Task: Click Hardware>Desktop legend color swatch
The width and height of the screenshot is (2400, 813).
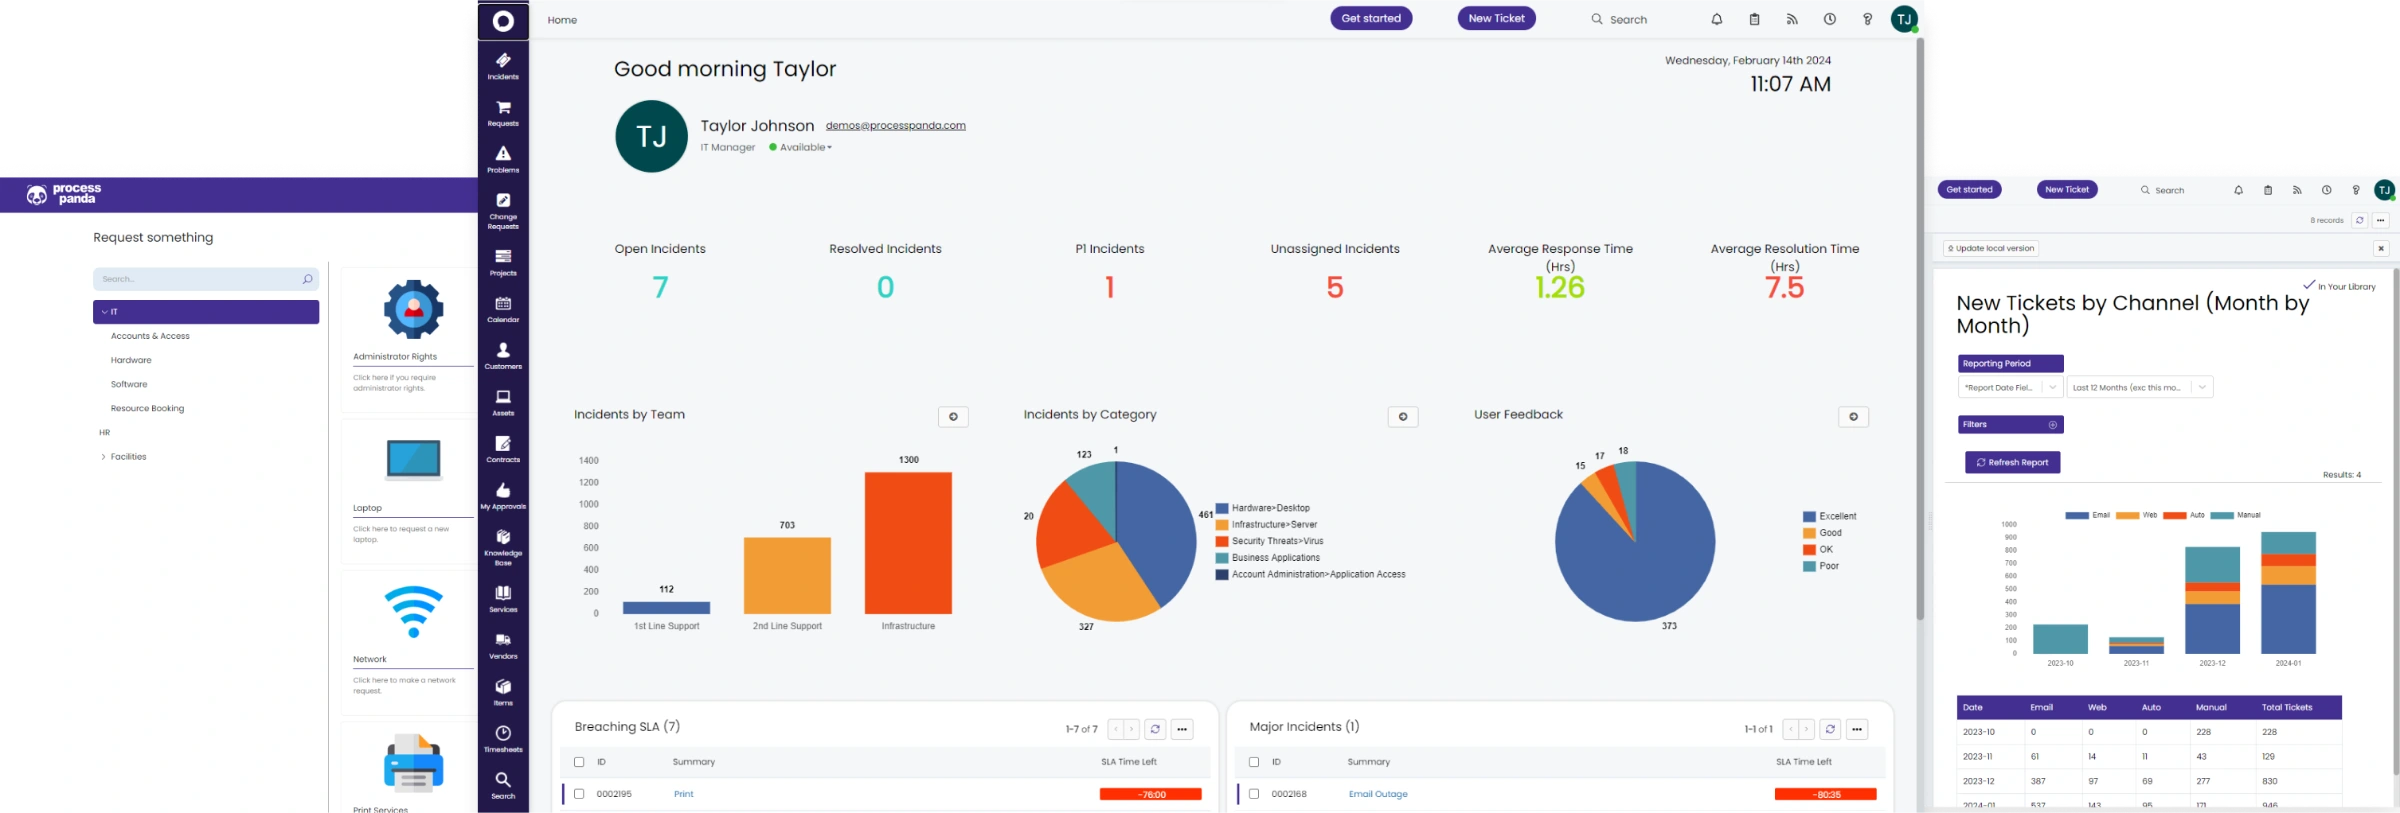Action: 1222,508
